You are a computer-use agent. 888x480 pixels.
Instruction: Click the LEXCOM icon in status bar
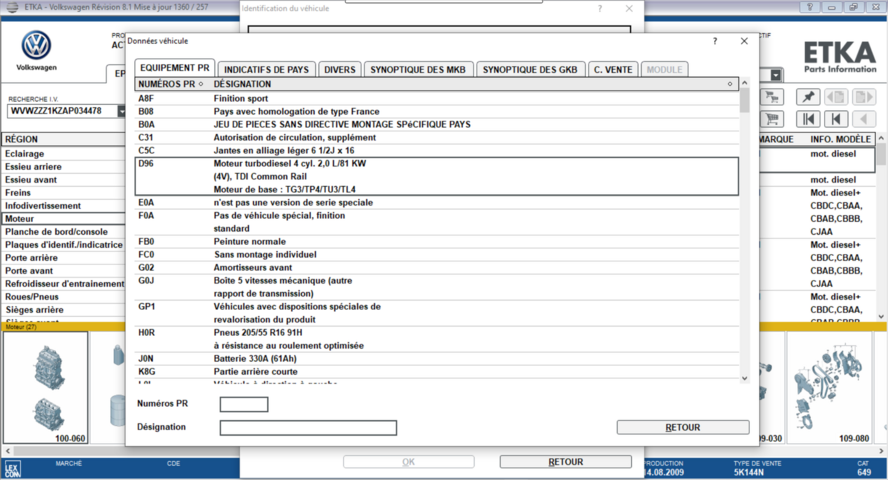(12, 469)
